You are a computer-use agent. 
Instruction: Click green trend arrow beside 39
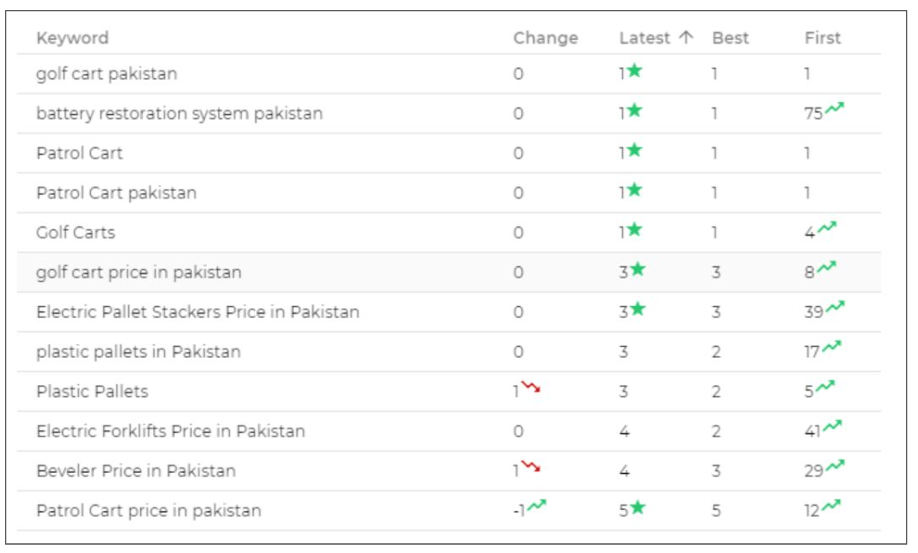click(834, 308)
